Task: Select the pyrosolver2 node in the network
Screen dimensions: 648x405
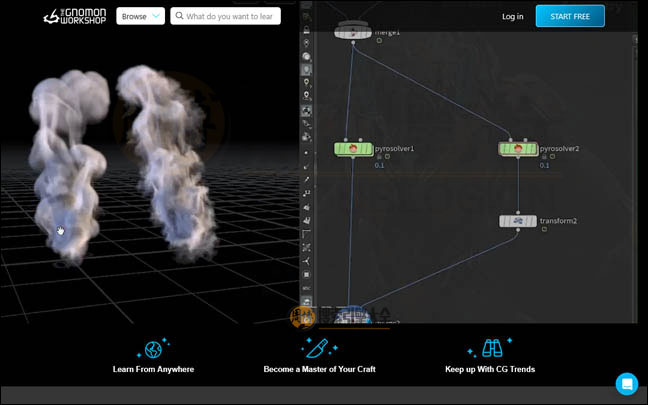Action: point(518,149)
